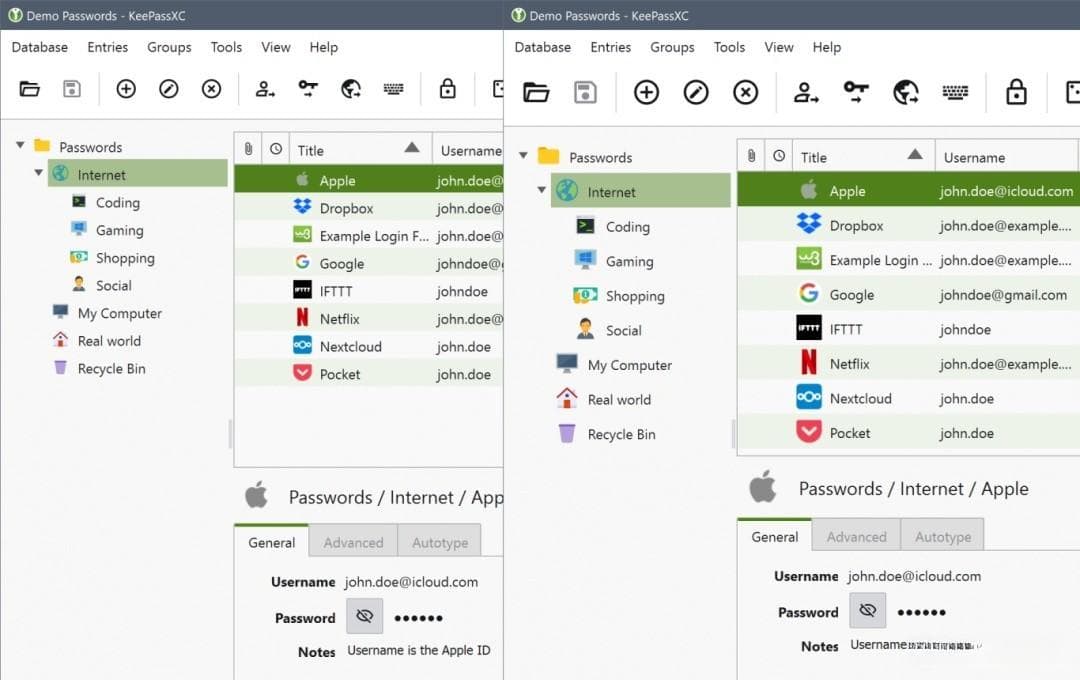Screen dimensions: 1080x680
Task: Select Google entry in right window list
Action: click(908, 294)
